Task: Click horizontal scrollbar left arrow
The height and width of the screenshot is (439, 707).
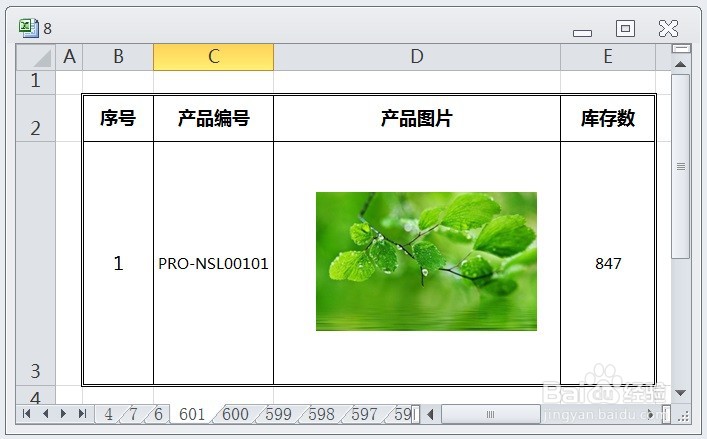Action: [x=431, y=414]
